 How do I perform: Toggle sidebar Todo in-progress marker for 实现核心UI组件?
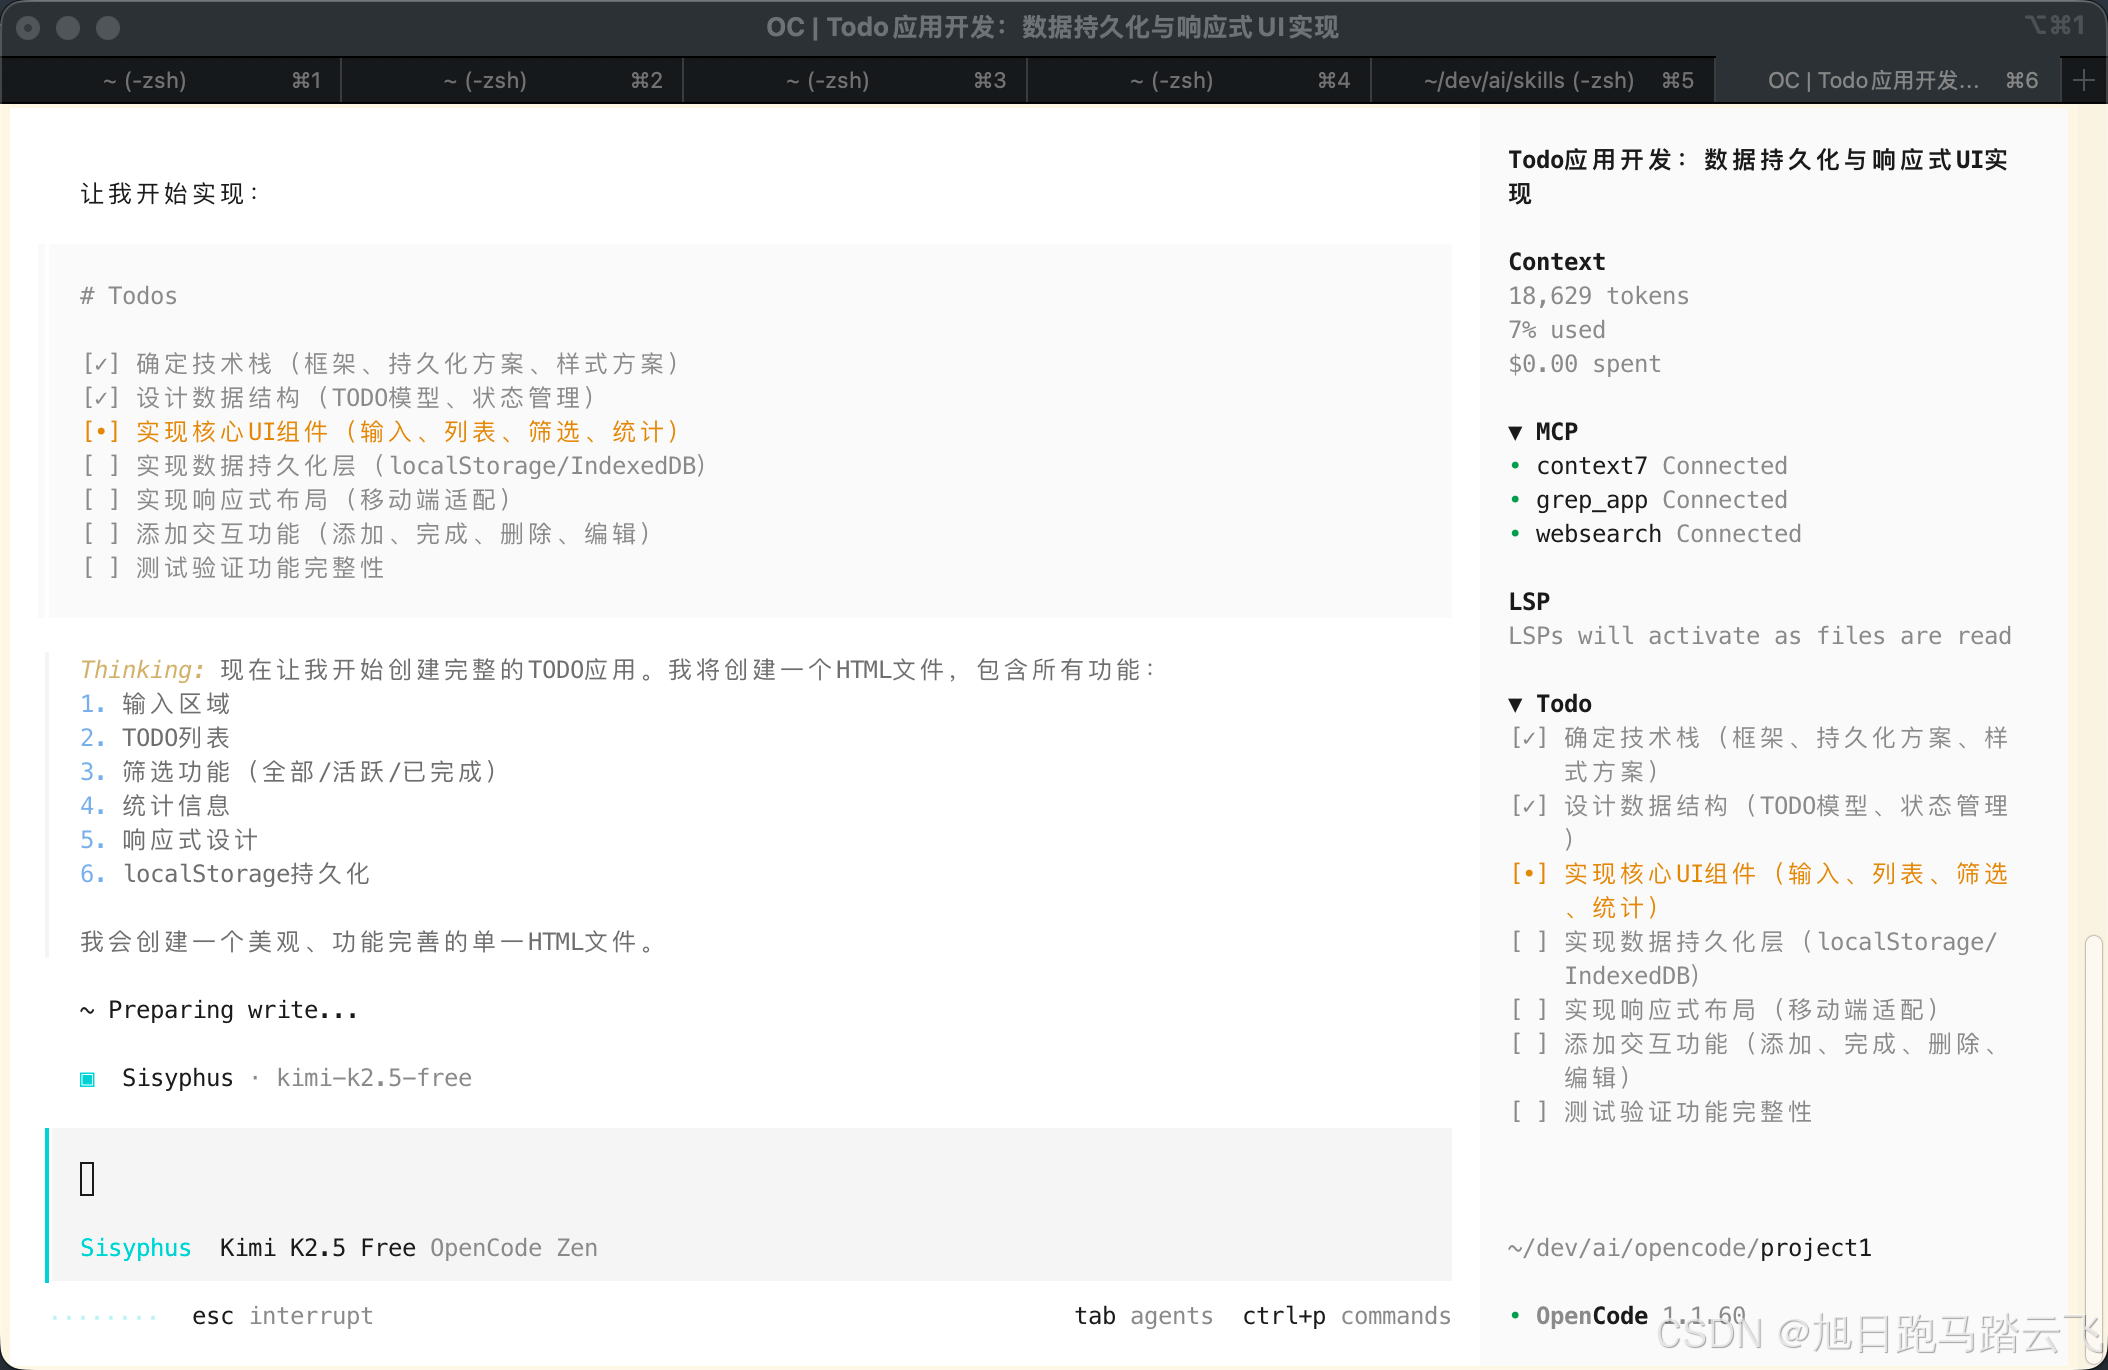1529,873
